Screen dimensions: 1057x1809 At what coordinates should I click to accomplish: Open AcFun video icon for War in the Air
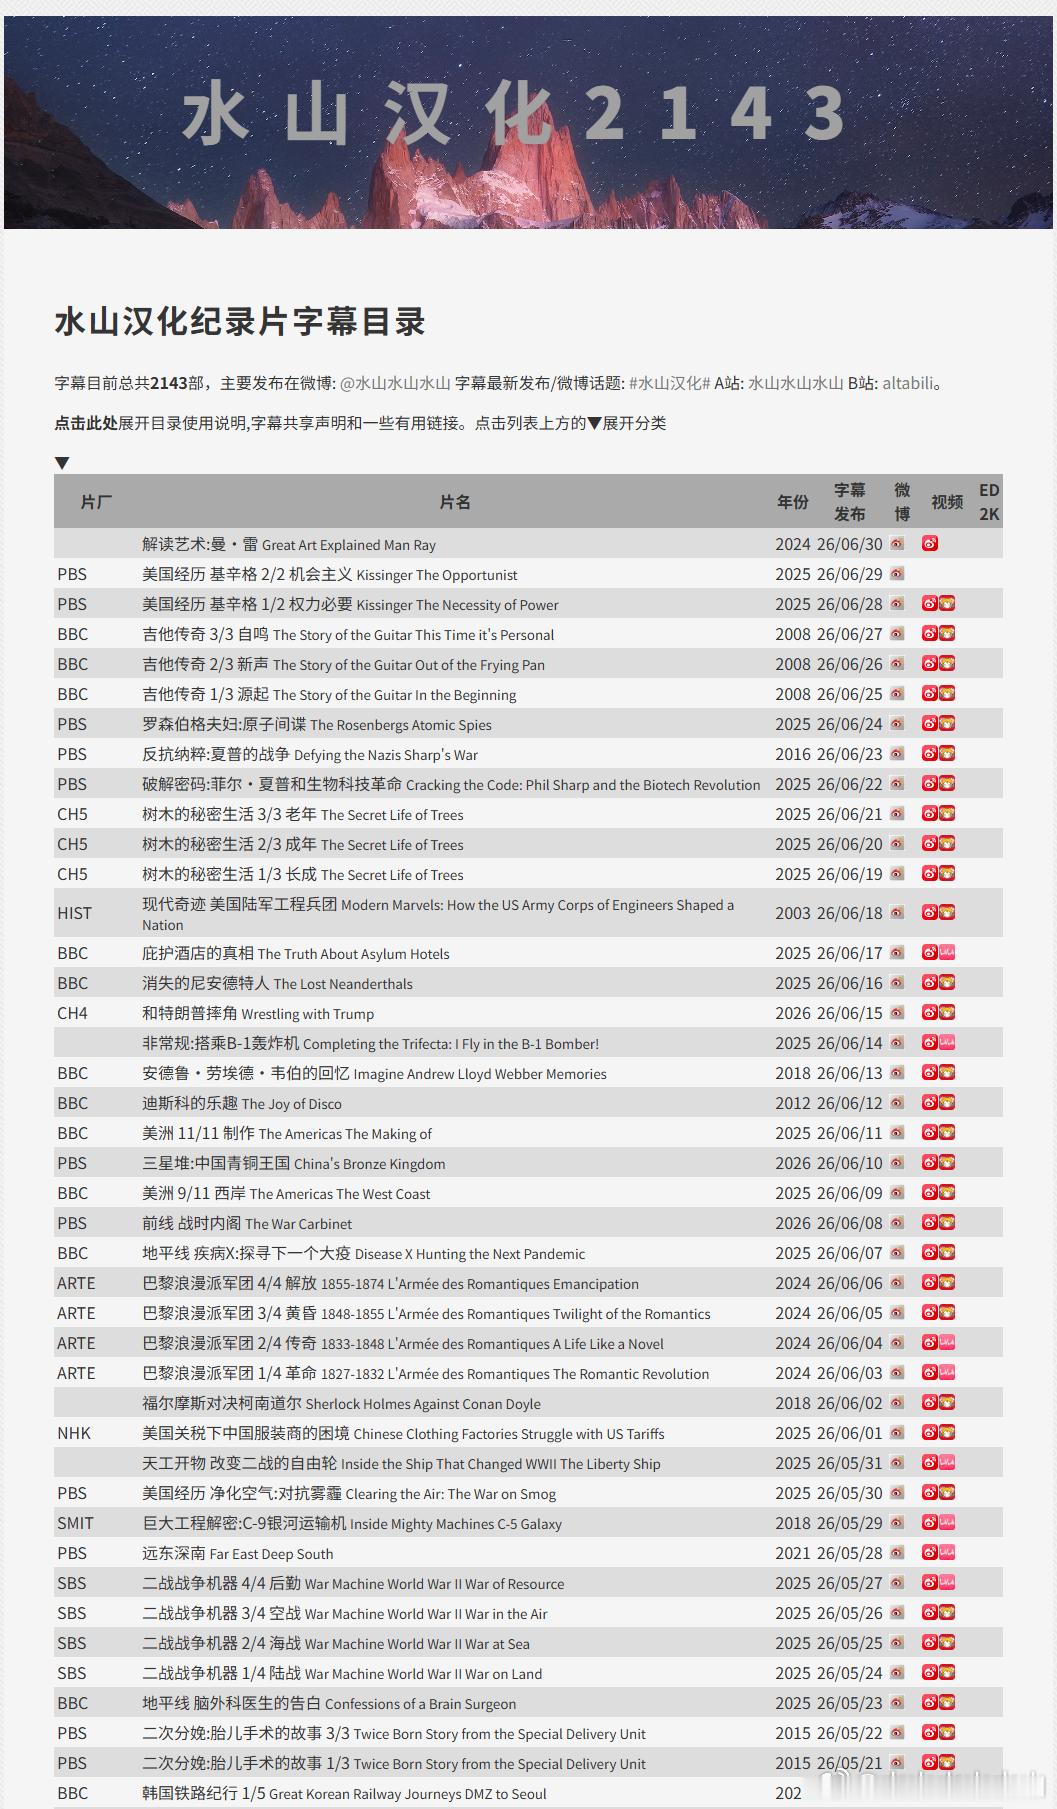pos(947,1612)
